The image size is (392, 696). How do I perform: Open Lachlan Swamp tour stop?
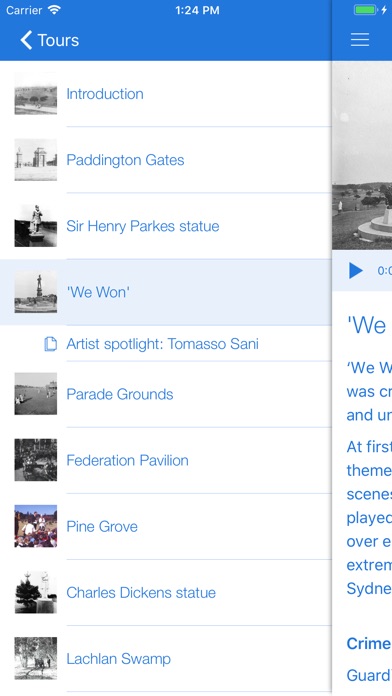tap(166, 659)
